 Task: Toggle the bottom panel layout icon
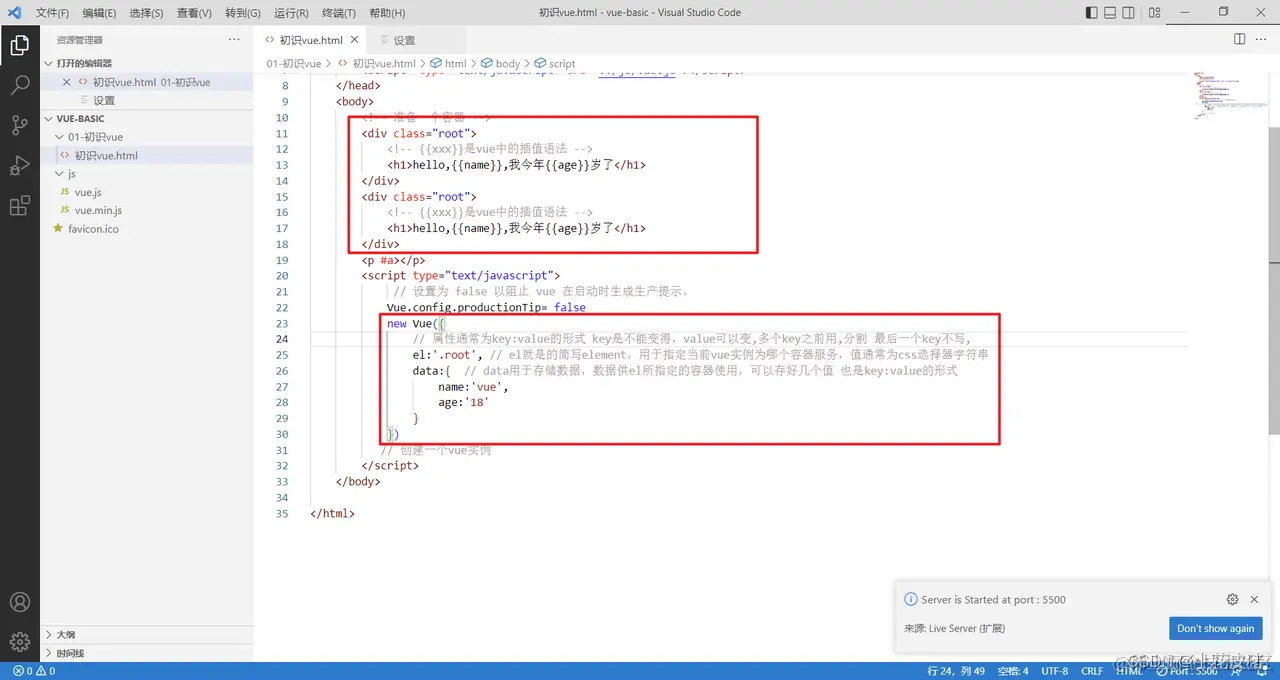point(1110,13)
